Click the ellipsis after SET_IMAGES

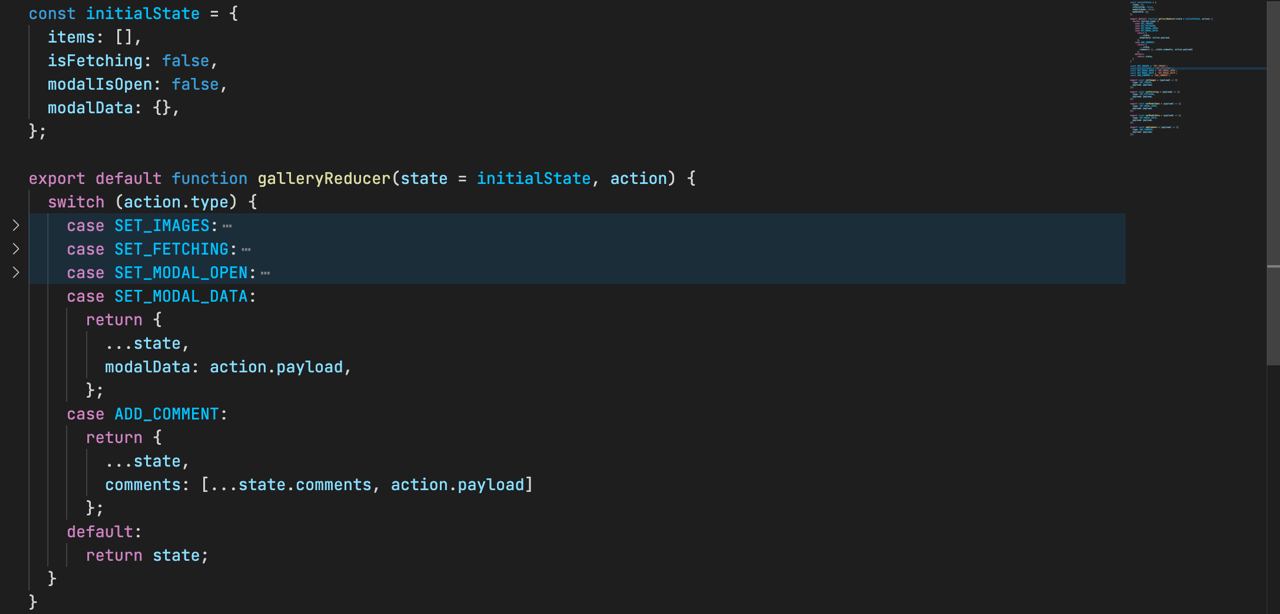coord(228,226)
